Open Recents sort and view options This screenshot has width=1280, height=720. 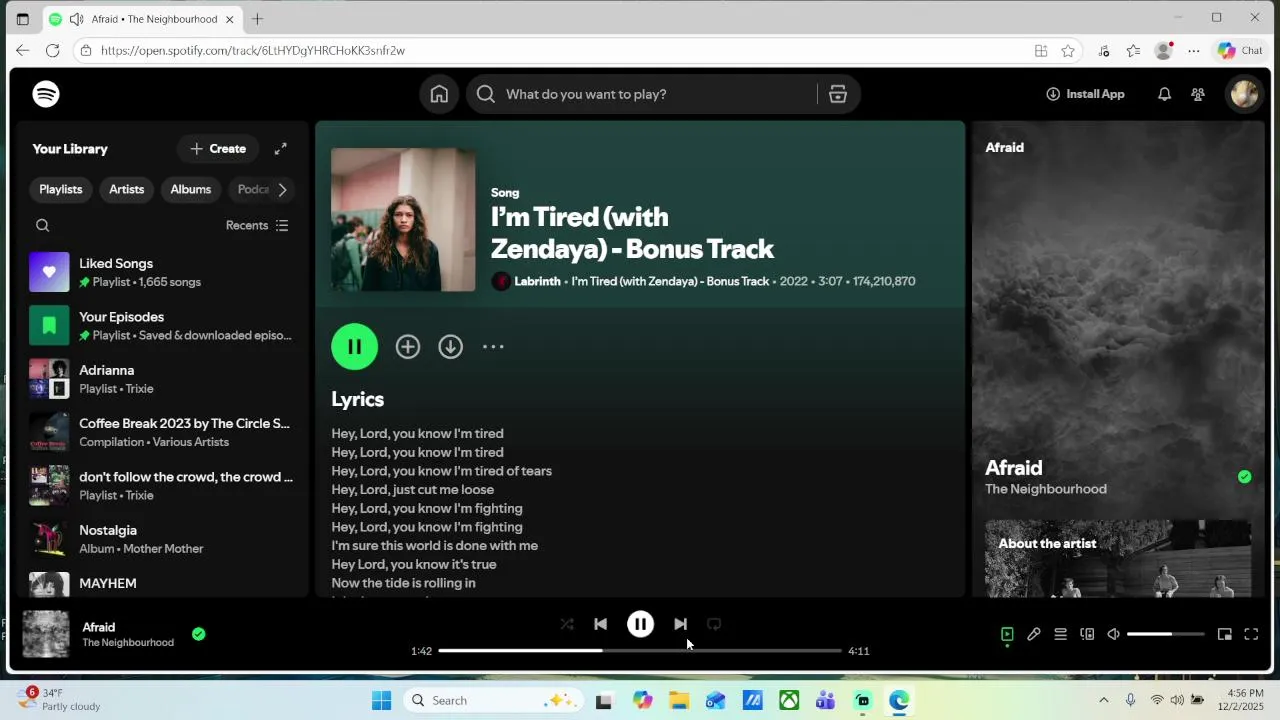[257, 226]
